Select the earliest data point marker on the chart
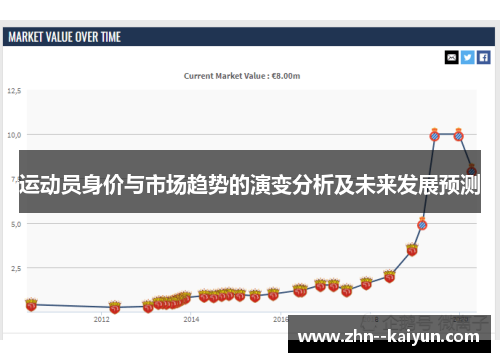The height and width of the screenshot is (362, 500). 31,304
